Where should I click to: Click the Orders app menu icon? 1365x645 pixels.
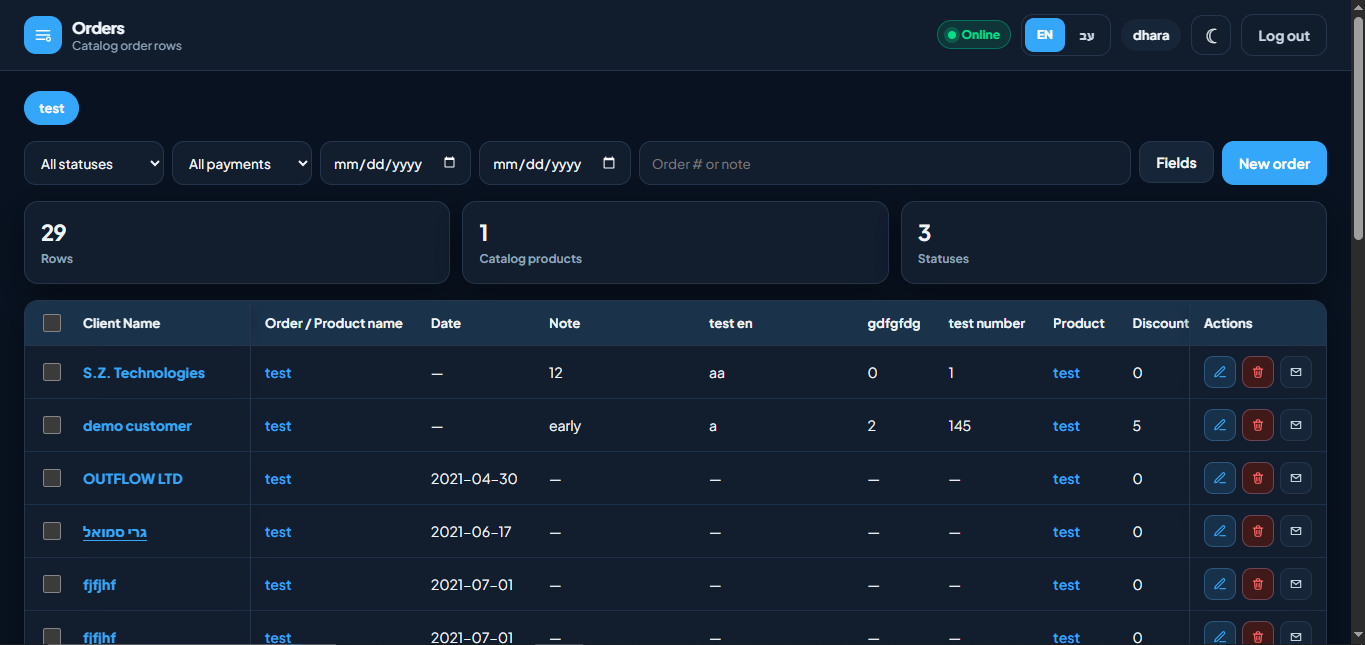(43, 35)
